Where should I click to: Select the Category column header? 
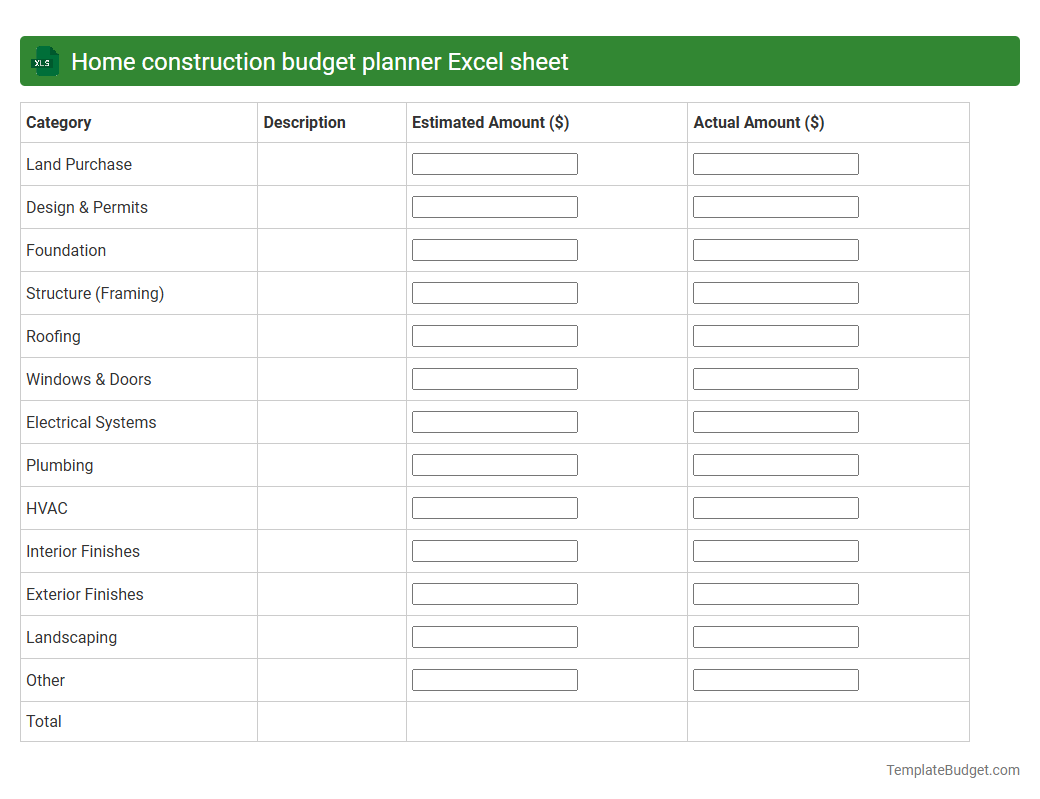tap(58, 122)
